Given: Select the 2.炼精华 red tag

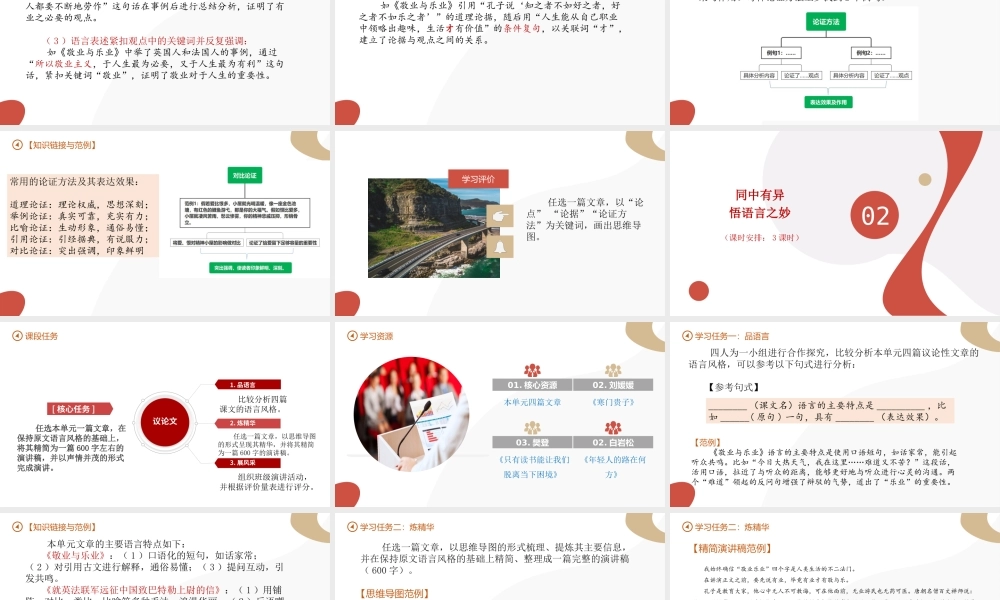Looking at the screenshot, I should tap(247, 423).
